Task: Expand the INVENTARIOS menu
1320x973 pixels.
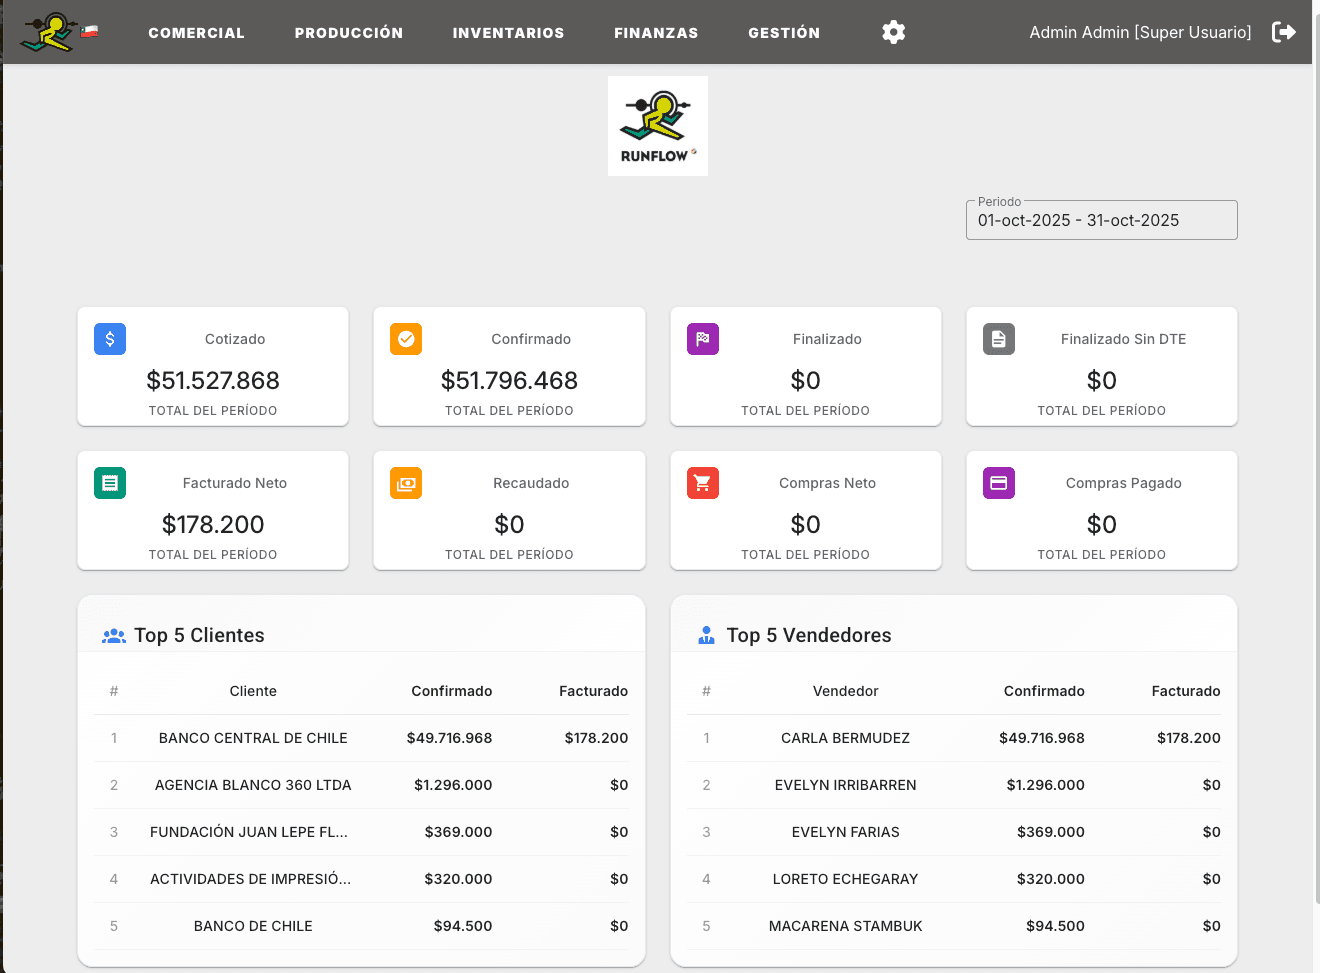Action: (x=508, y=33)
